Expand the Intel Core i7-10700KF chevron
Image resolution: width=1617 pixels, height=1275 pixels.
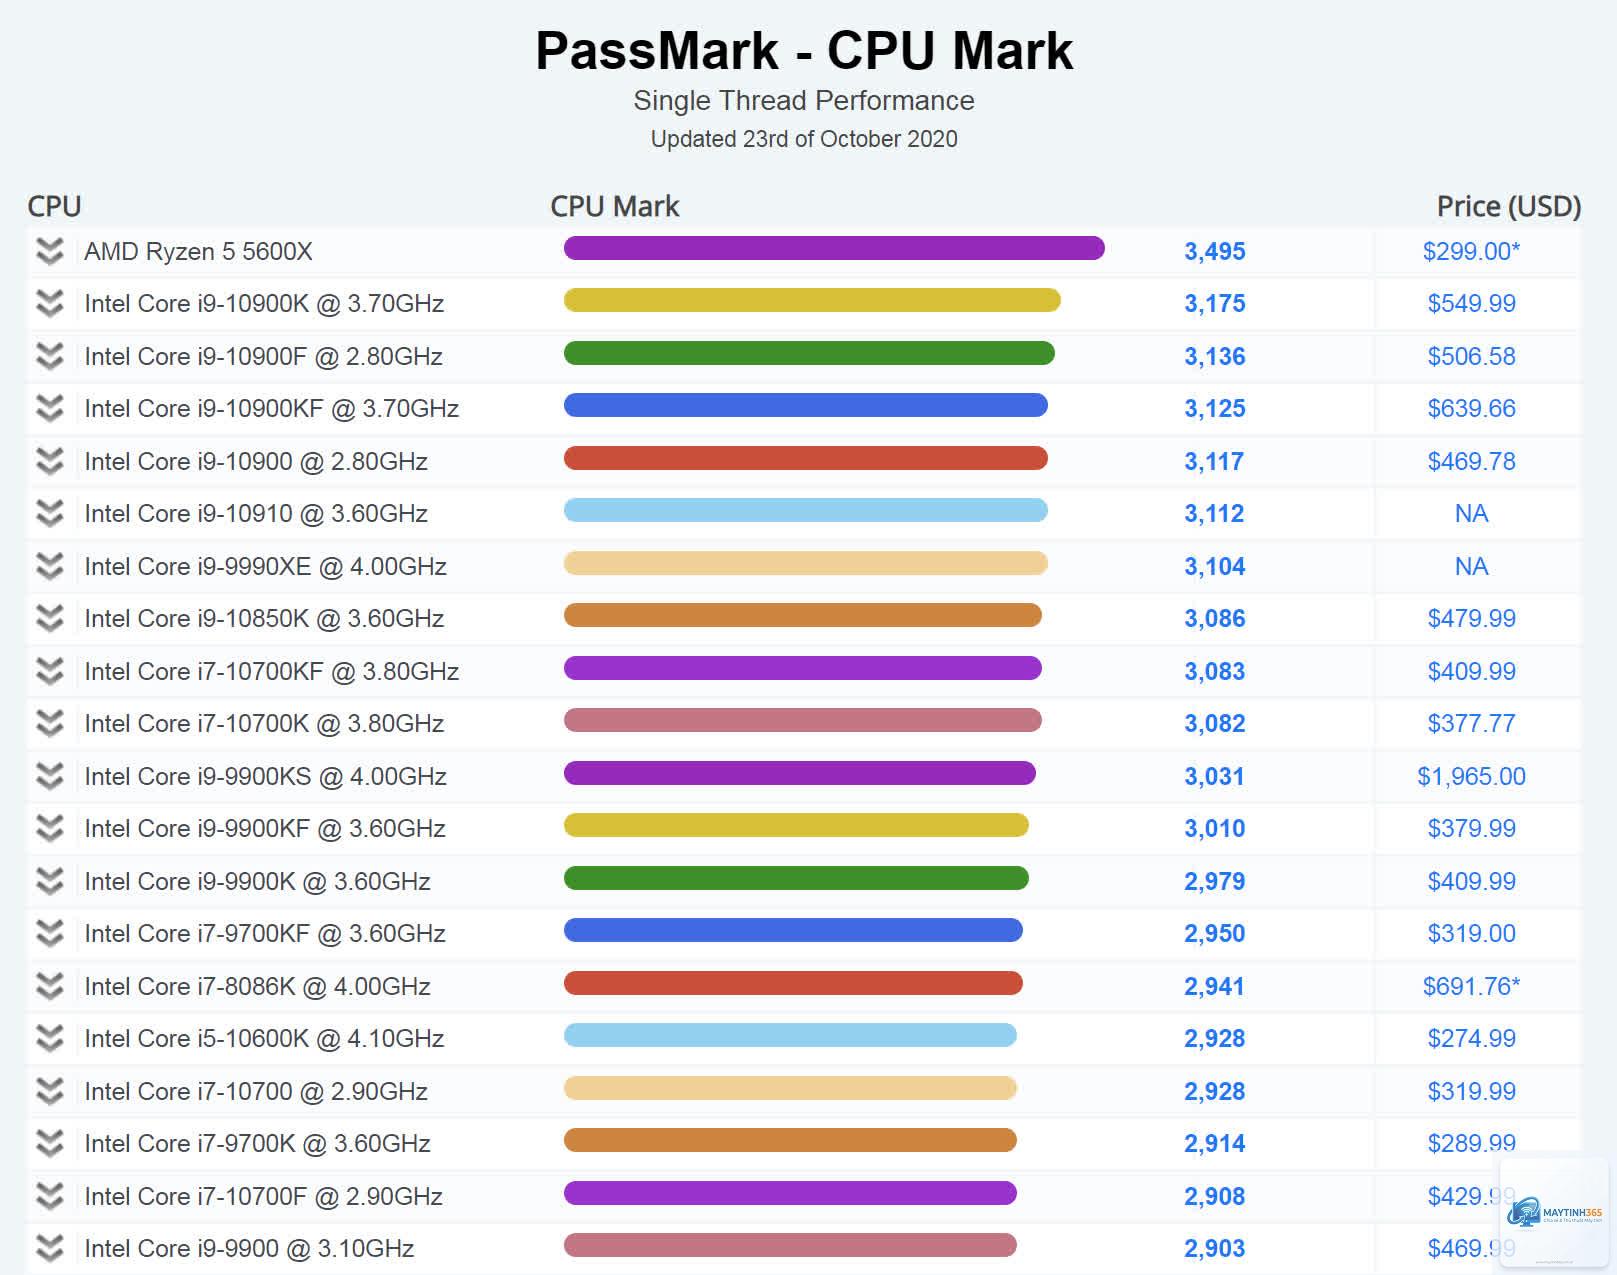[x=49, y=671]
